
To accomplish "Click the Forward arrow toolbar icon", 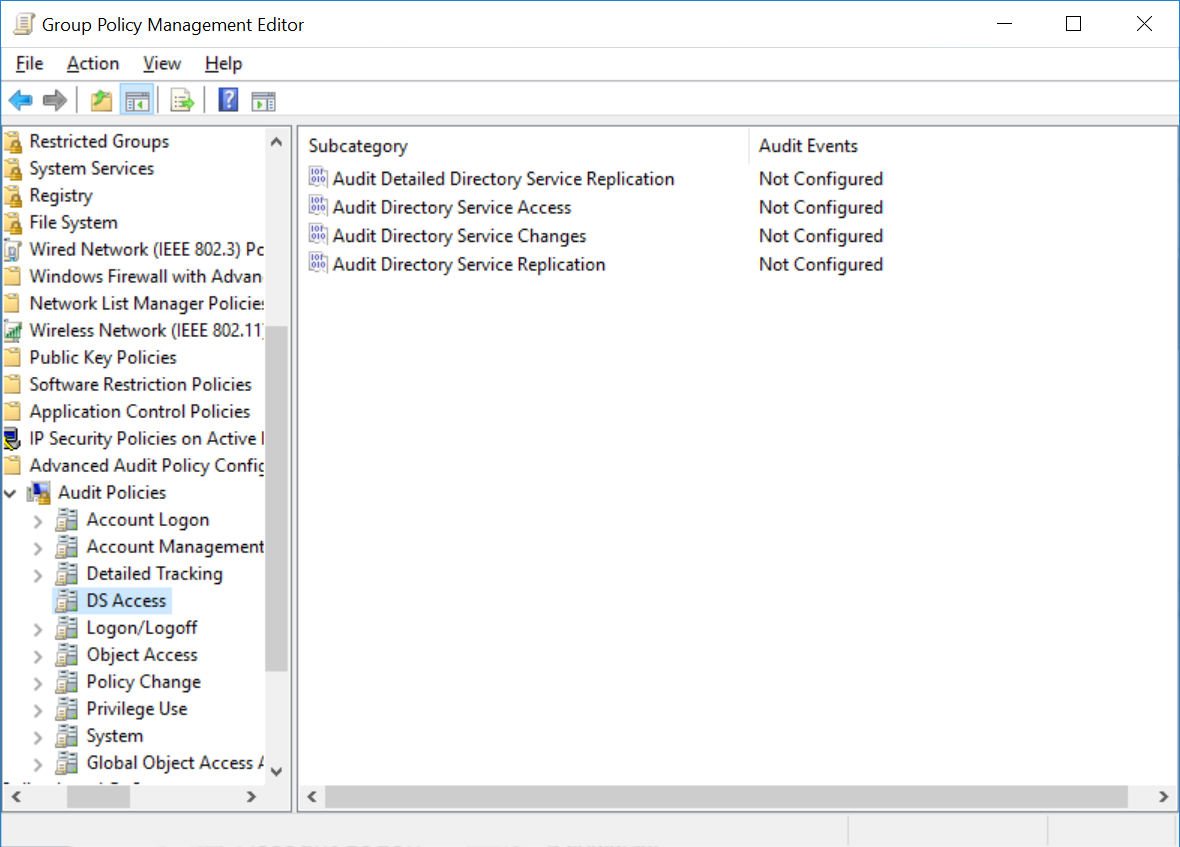I will click(x=54, y=100).
